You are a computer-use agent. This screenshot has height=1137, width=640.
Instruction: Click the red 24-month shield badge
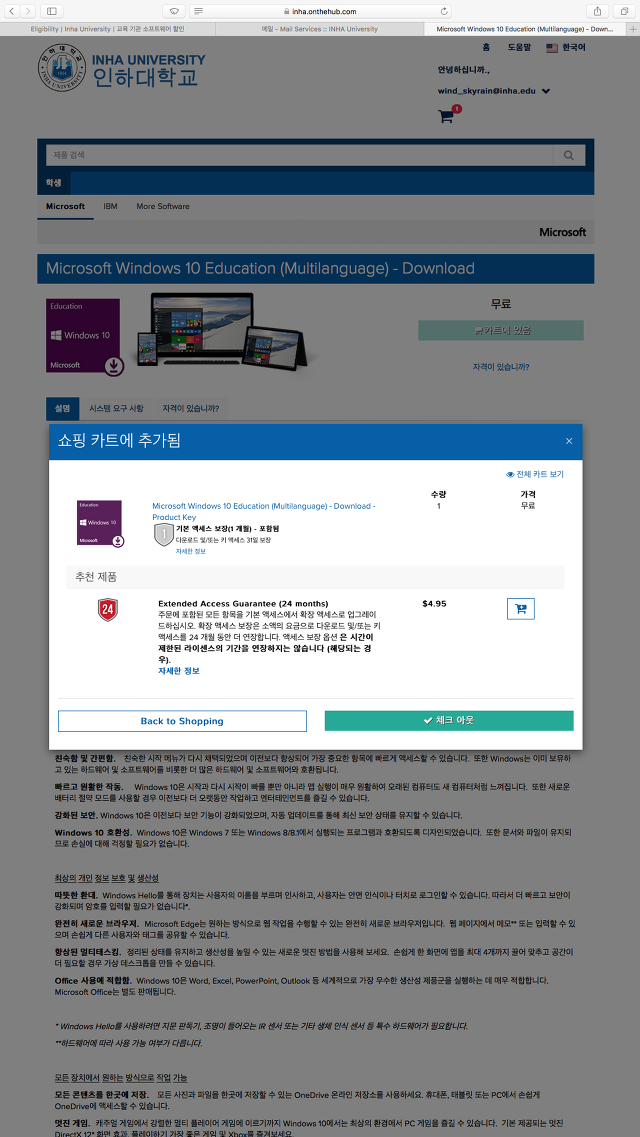pos(108,610)
